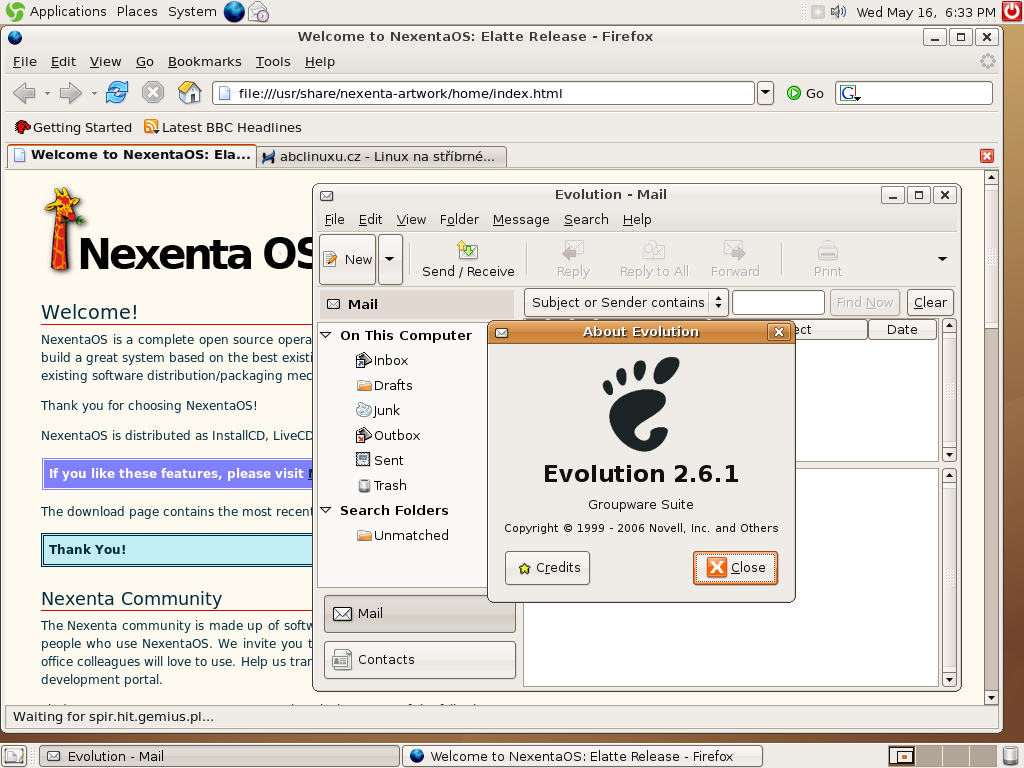Collapse the On This Computer tree

[x=326, y=335]
